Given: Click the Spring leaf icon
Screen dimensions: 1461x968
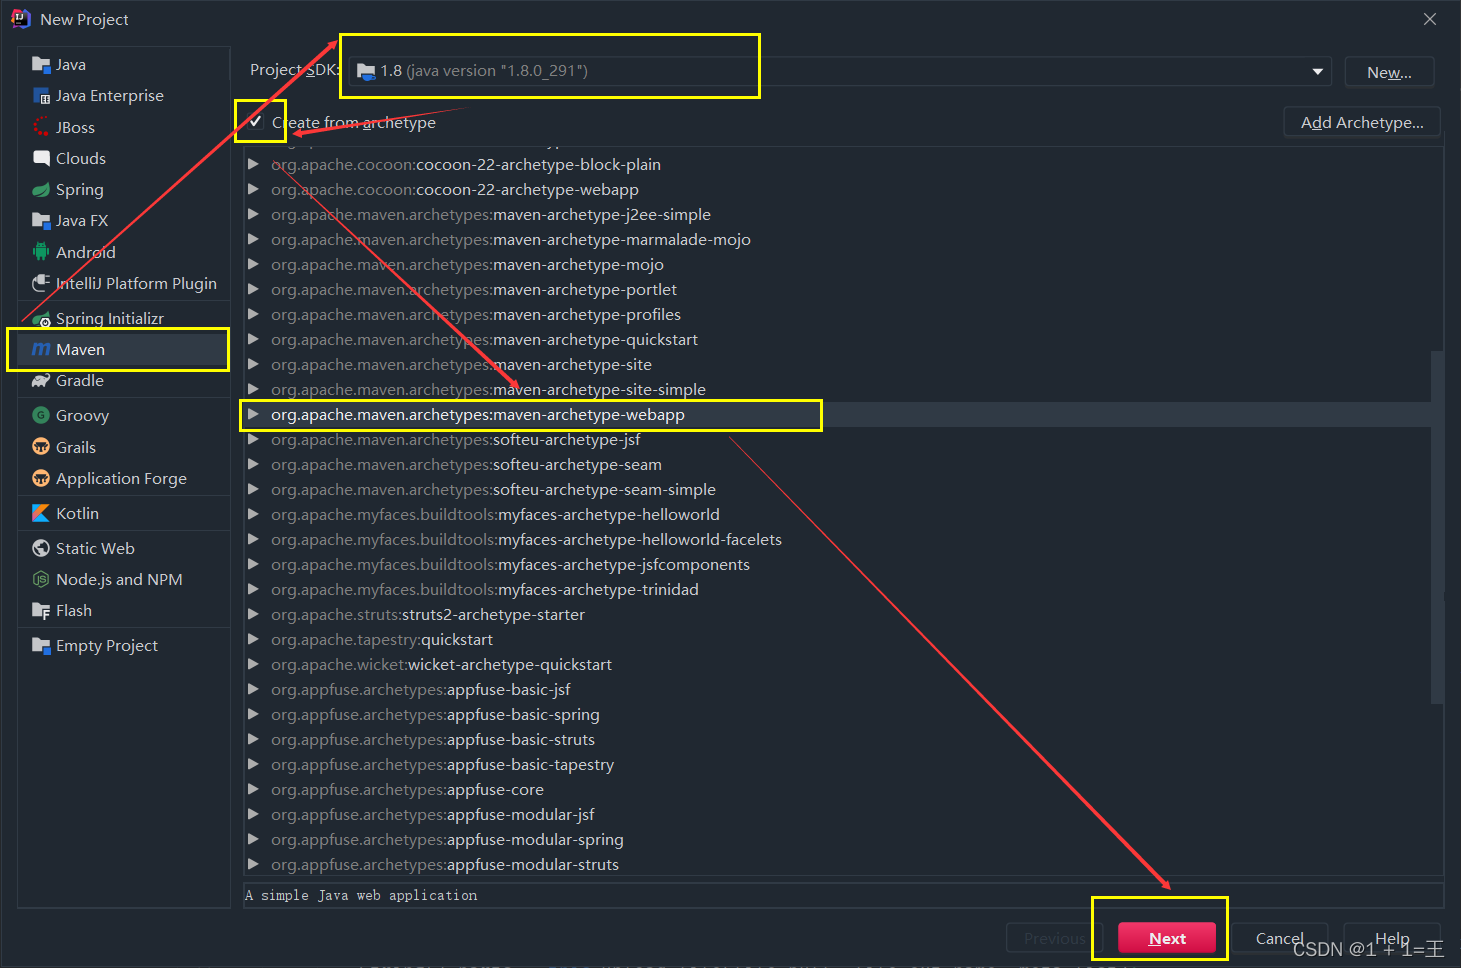Looking at the screenshot, I should tap(41, 190).
